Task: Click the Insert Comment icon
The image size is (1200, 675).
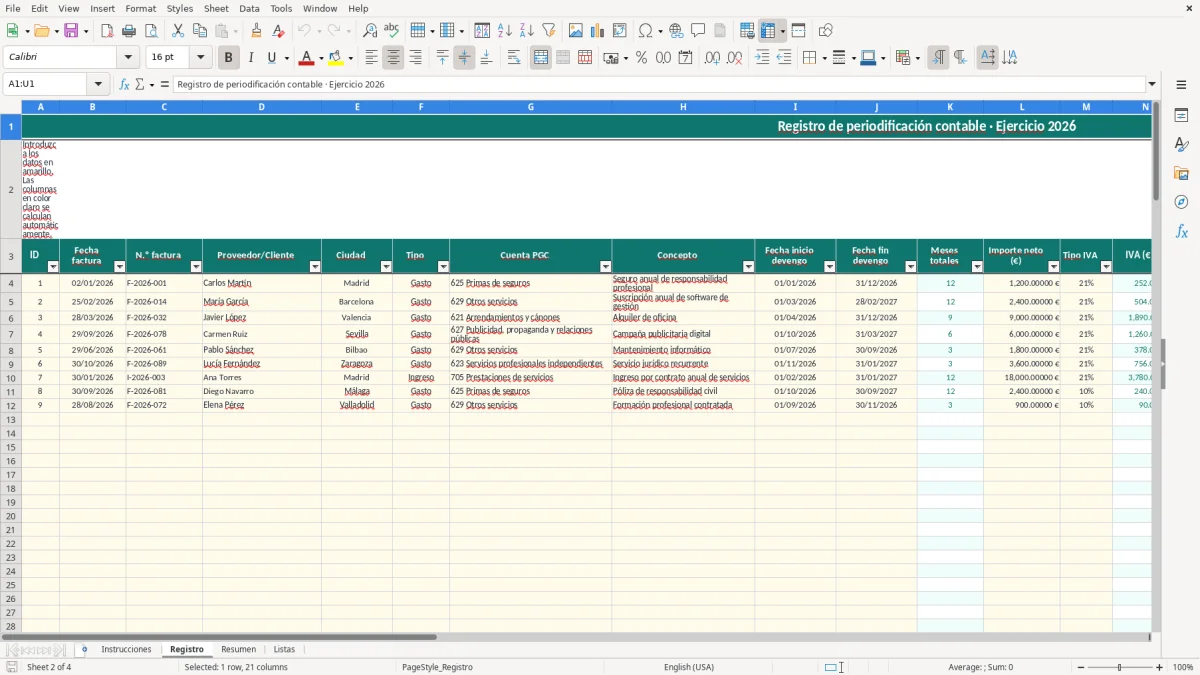Action: [698, 31]
